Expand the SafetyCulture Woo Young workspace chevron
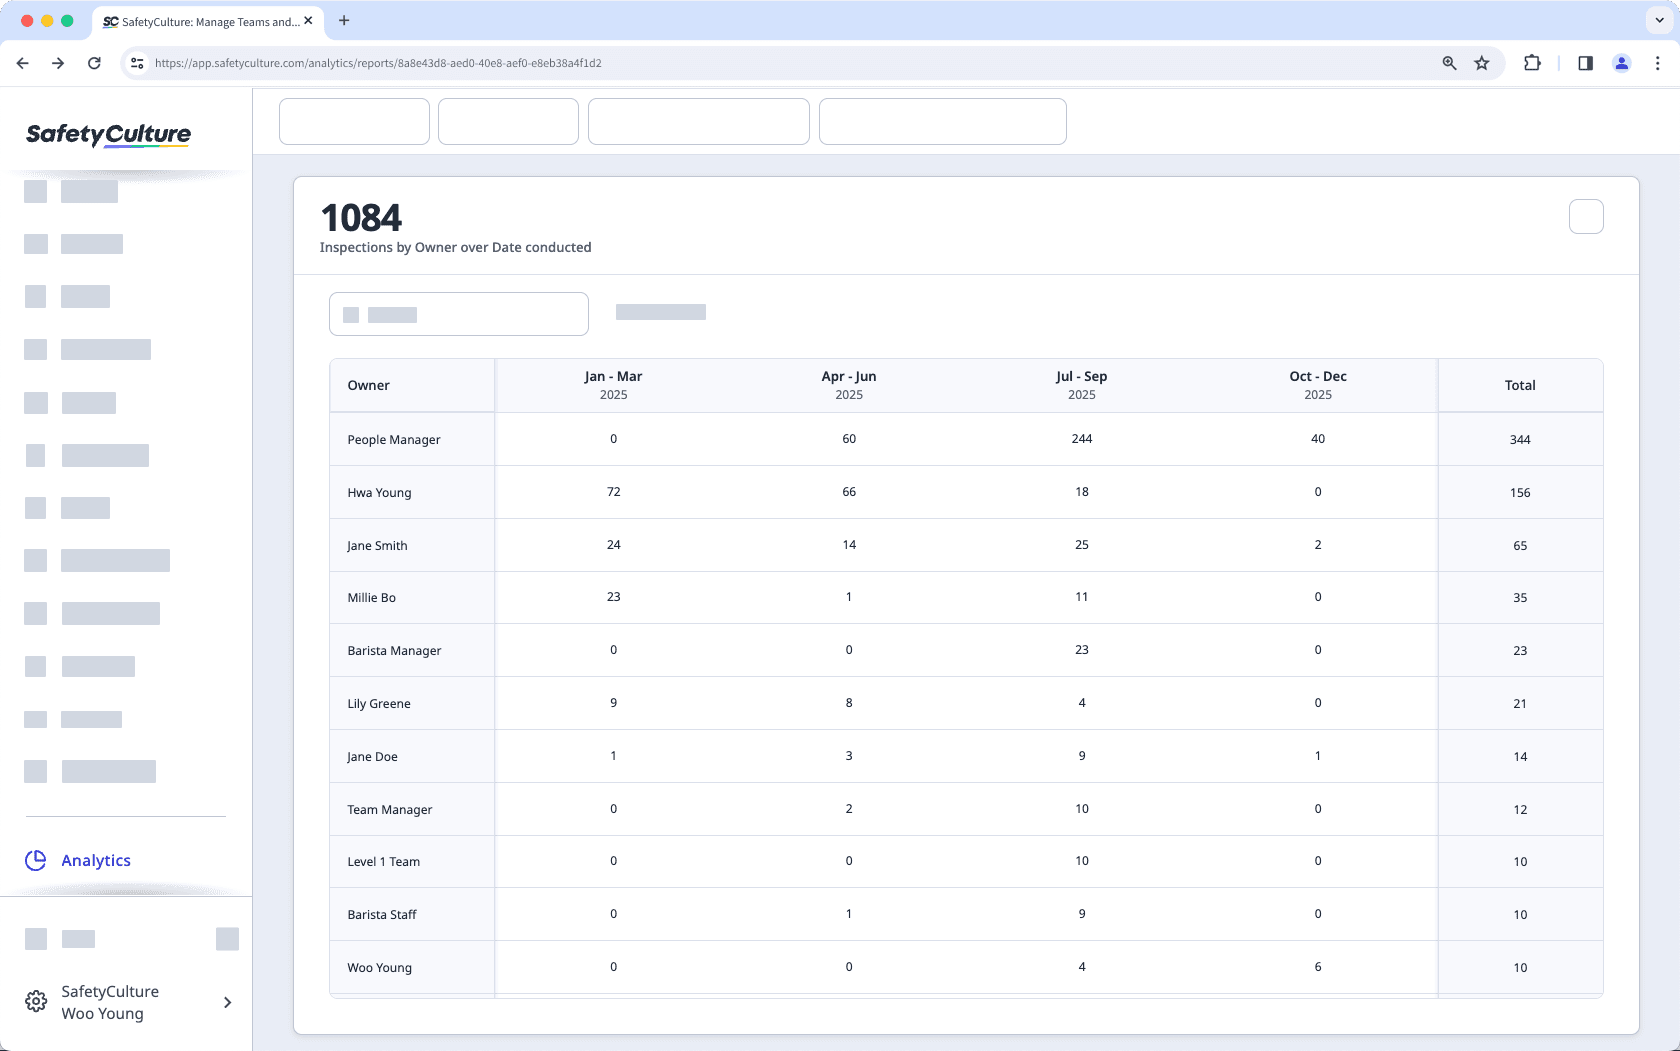This screenshot has height=1051, width=1680. tap(227, 1002)
